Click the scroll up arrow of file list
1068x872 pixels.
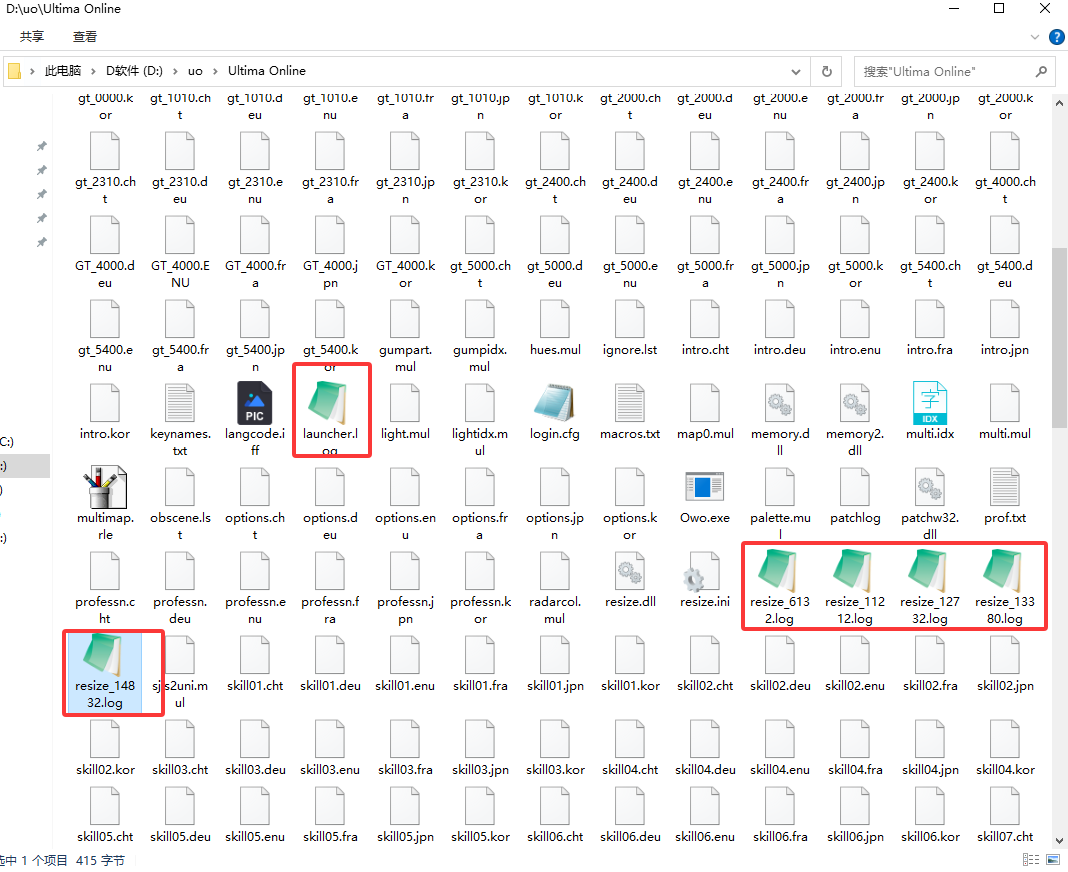(1059, 104)
